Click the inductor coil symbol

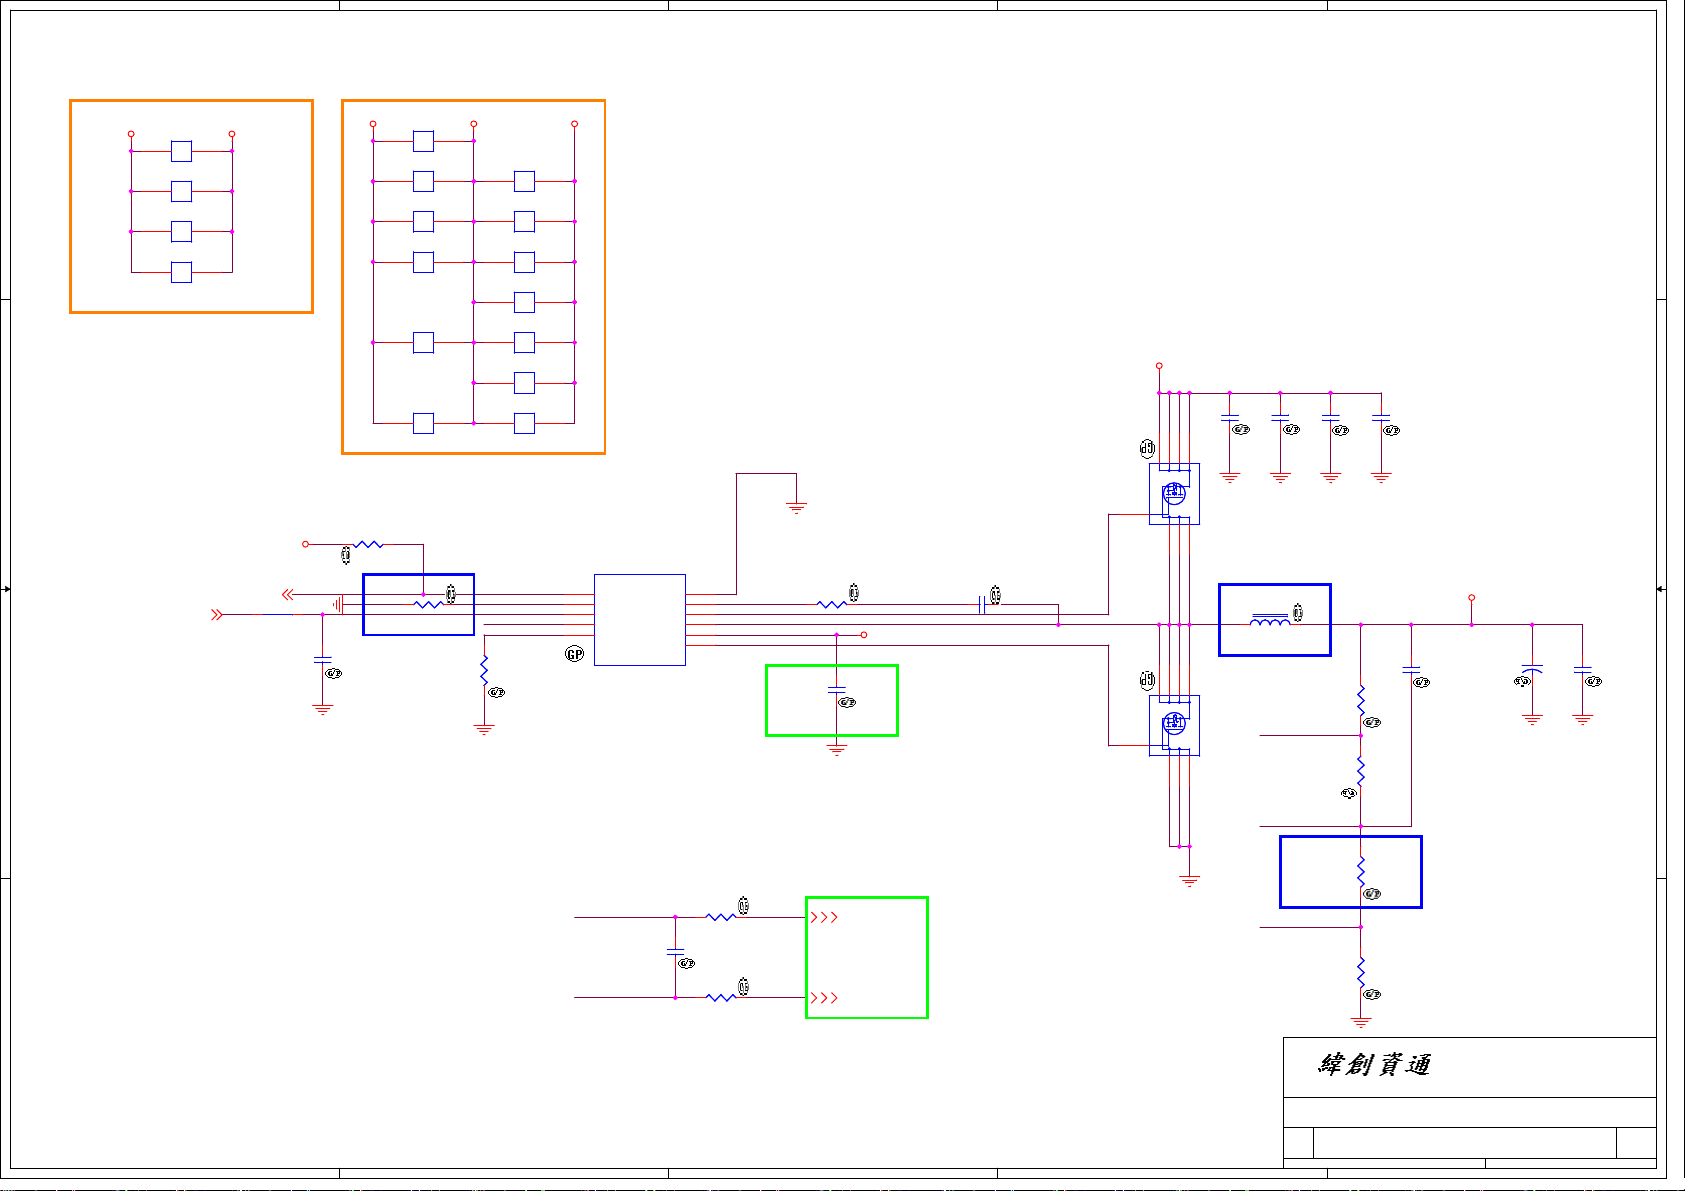[x=1270, y=621]
